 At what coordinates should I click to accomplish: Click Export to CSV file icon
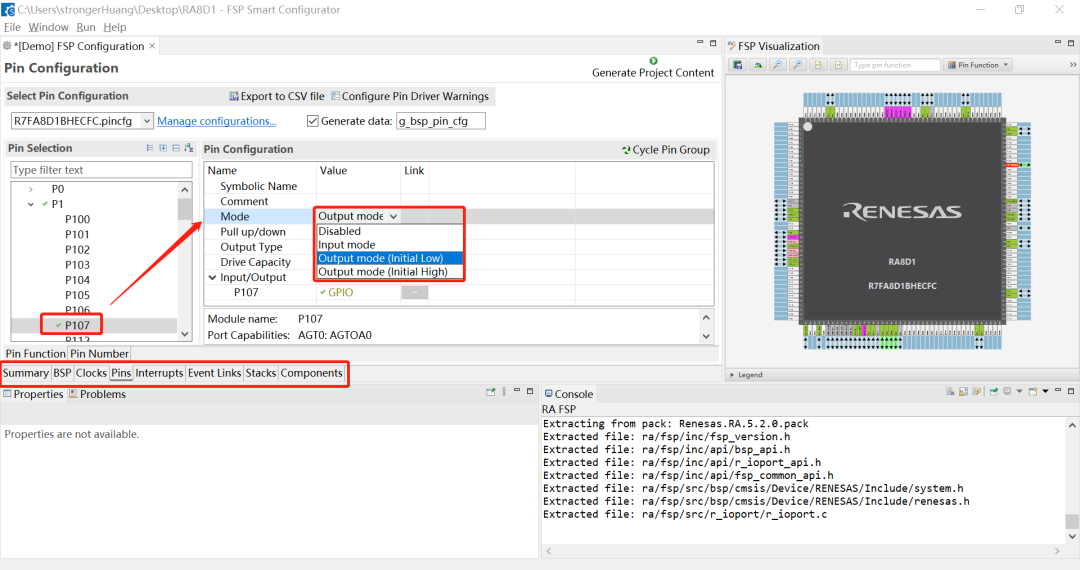234,97
